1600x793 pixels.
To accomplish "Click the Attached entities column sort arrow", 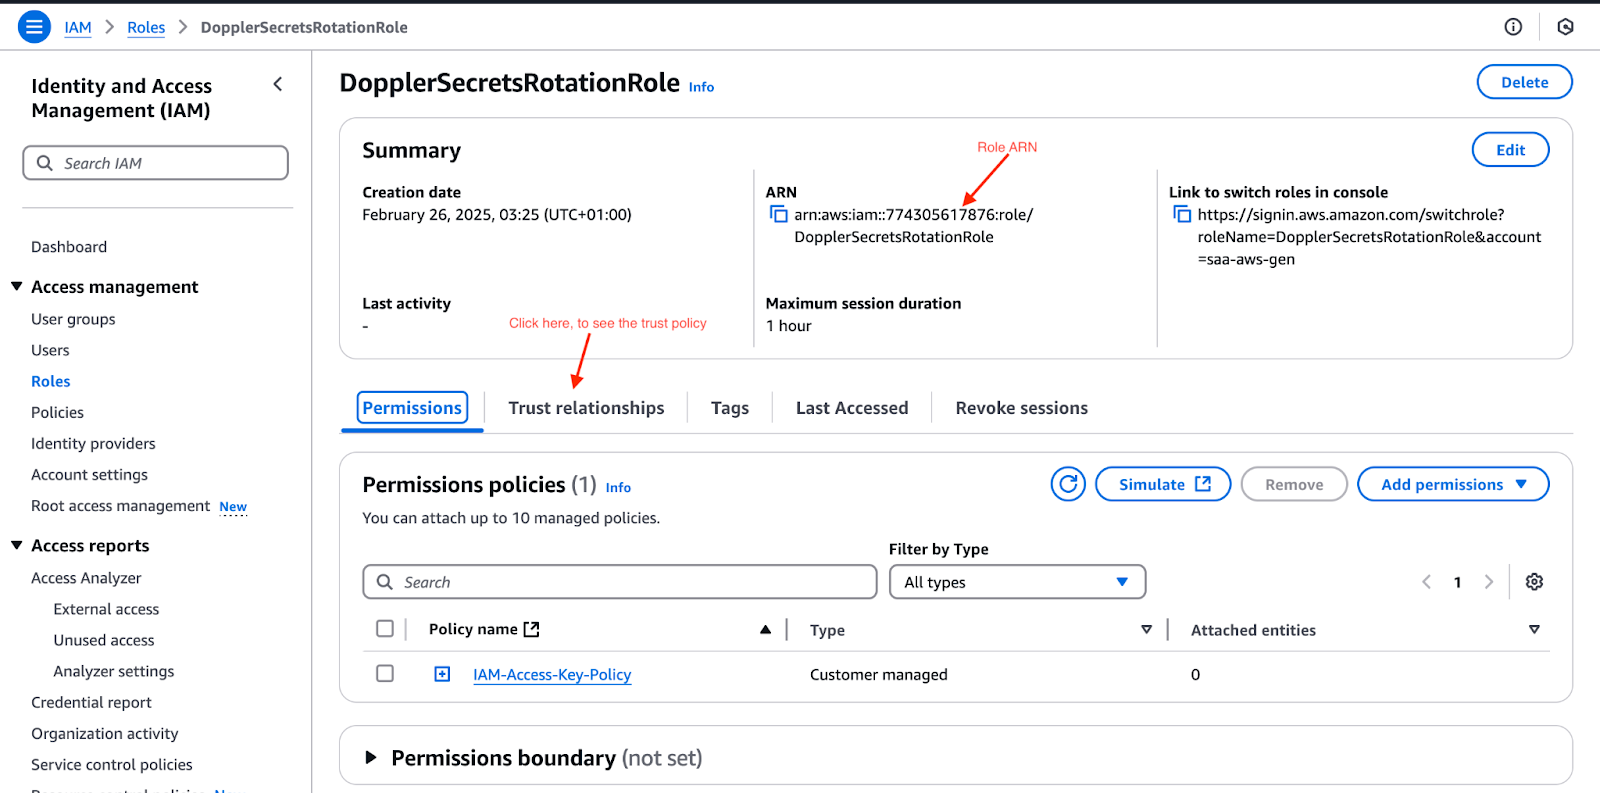I will [x=1534, y=629].
